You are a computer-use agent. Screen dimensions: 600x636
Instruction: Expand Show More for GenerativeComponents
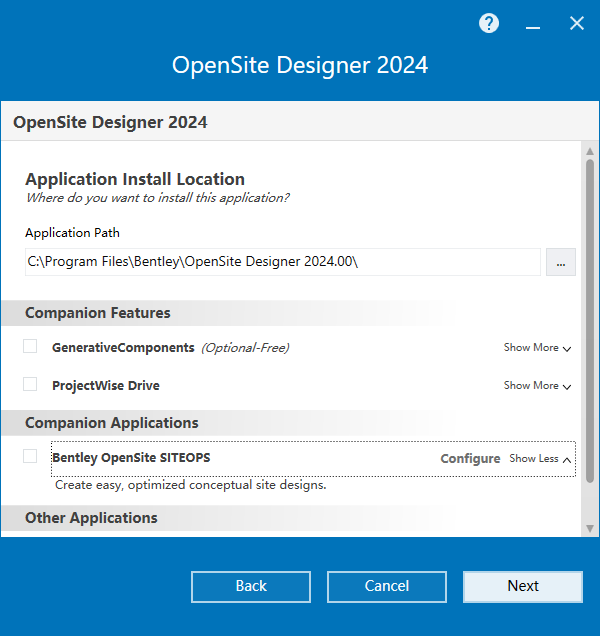click(538, 348)
